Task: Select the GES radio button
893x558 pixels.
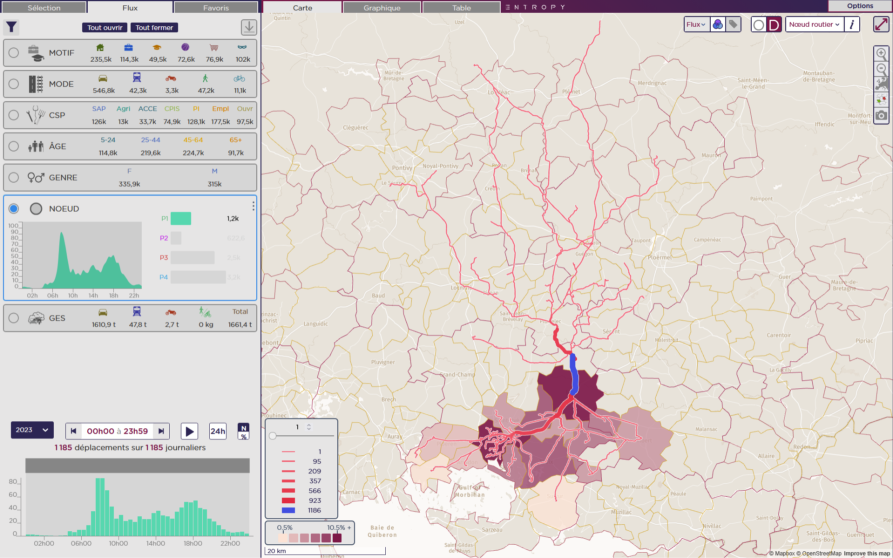Action: click(14, 318)
